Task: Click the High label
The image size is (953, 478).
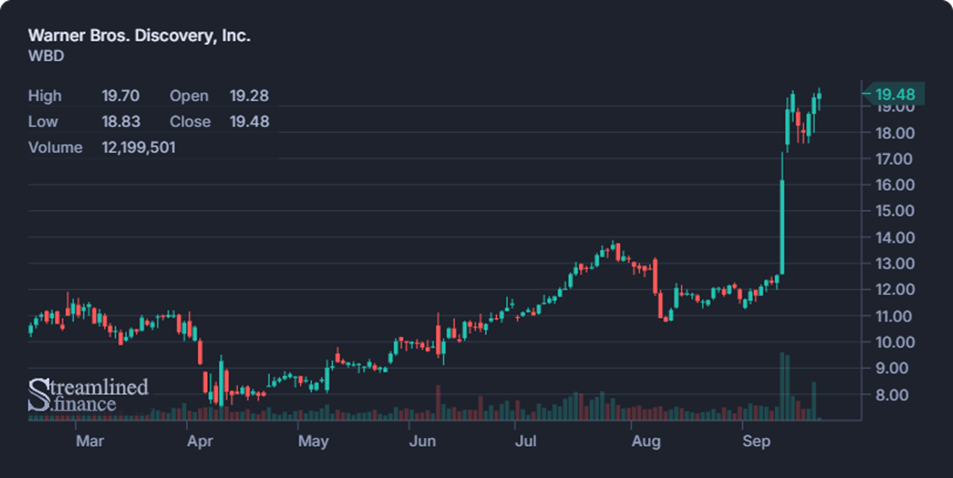Action: click(44, 95)
